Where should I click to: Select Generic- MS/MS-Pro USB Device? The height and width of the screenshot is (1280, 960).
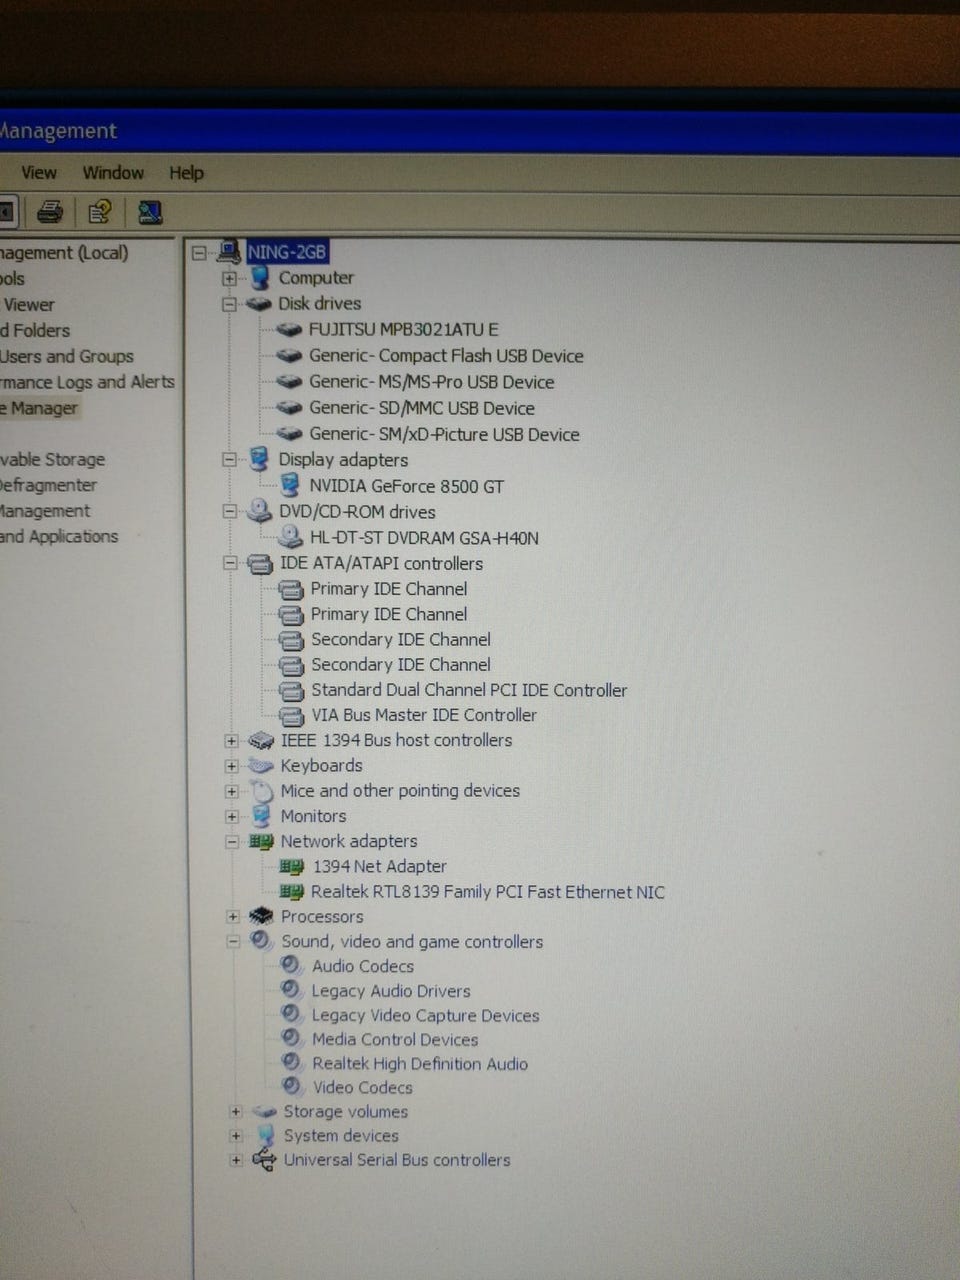(x=431, y=382)
